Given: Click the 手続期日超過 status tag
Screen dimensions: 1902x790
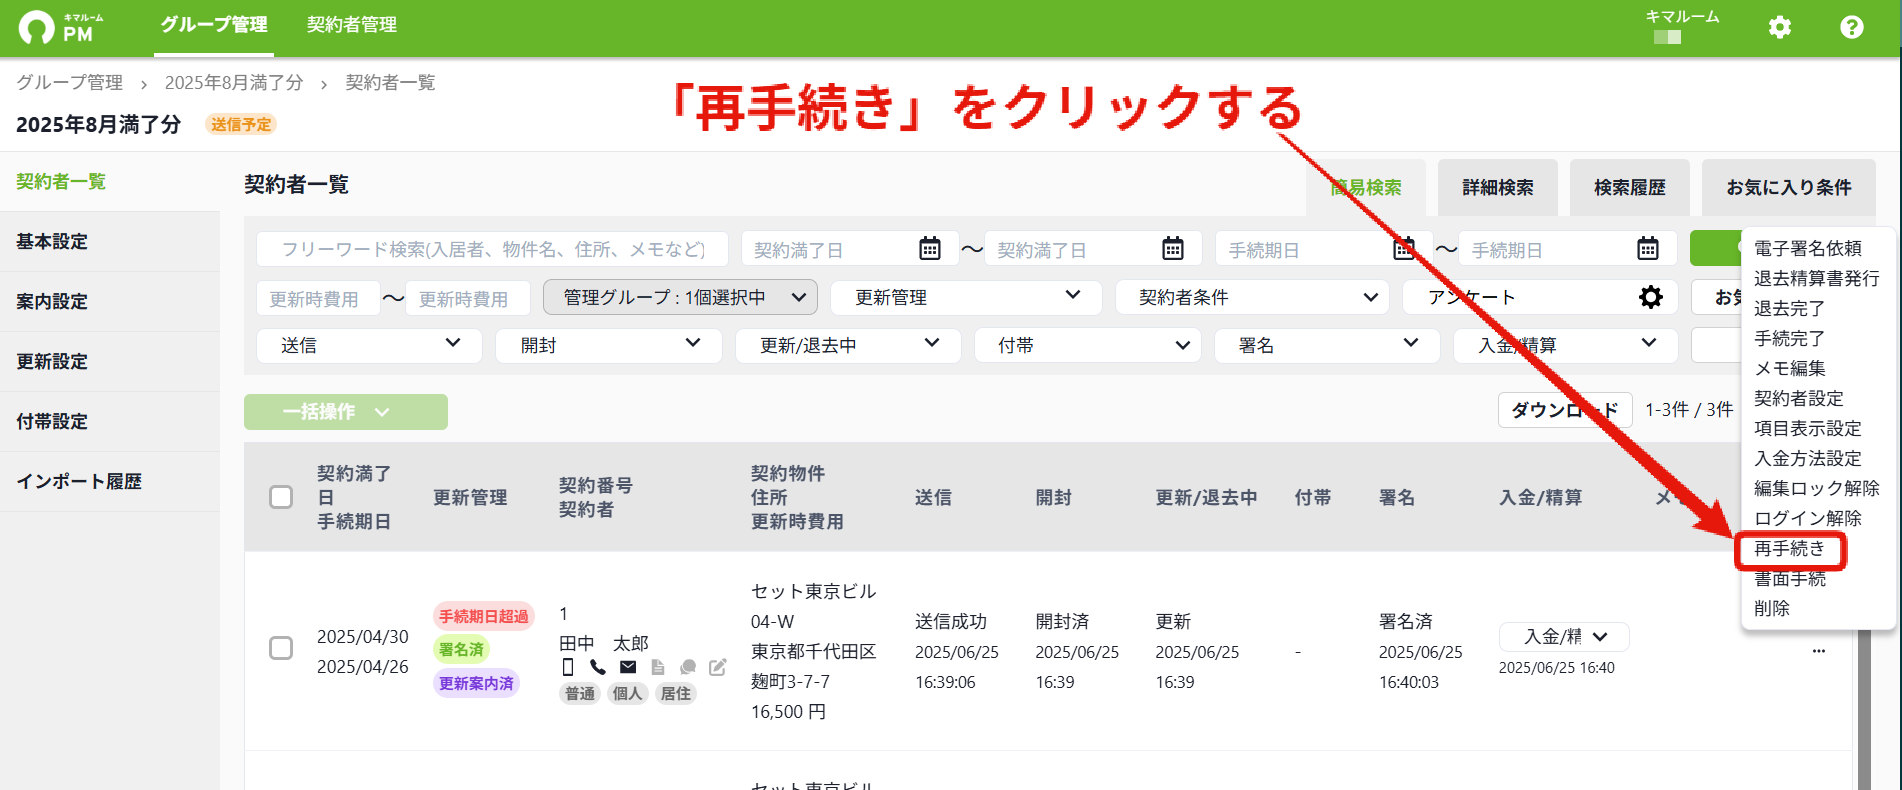Looking at the screenshot, I should click(484, 616).
